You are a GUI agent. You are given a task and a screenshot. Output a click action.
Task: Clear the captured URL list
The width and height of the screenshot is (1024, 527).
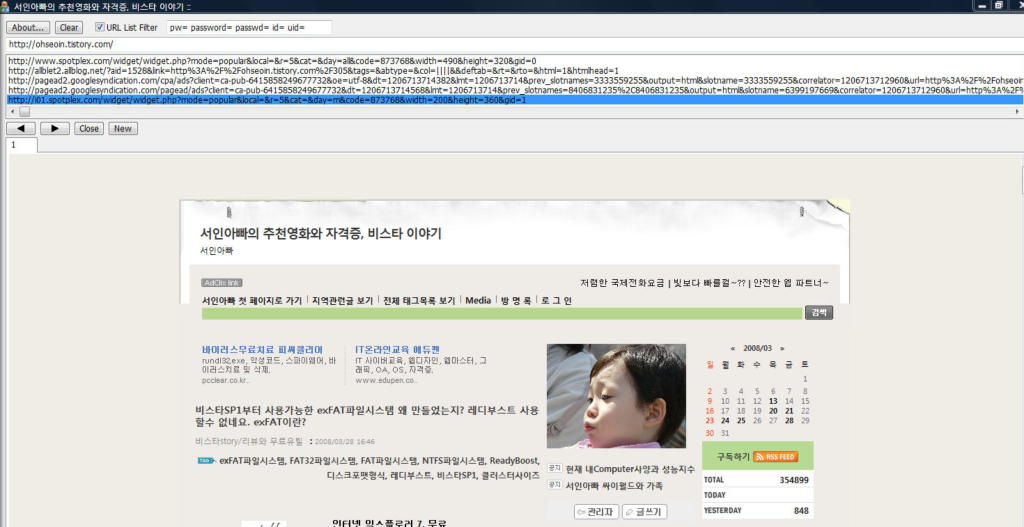[x=69, y=27]
